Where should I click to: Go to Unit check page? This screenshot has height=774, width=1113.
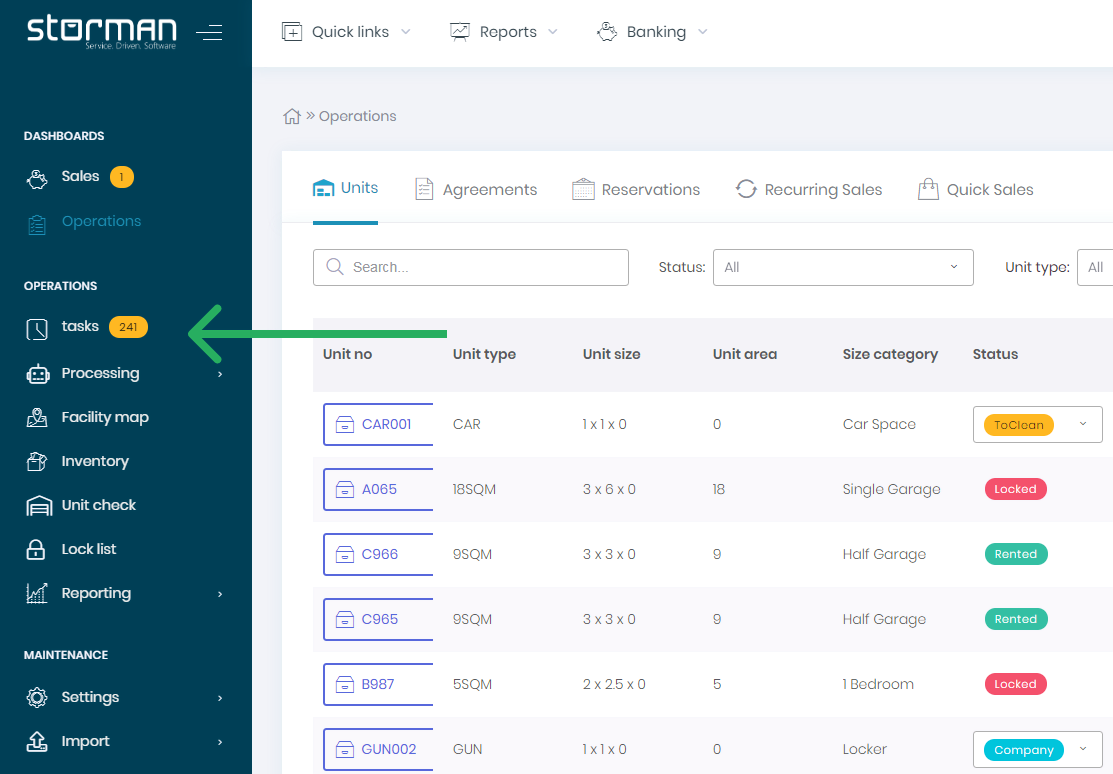[x=98, y=505]
